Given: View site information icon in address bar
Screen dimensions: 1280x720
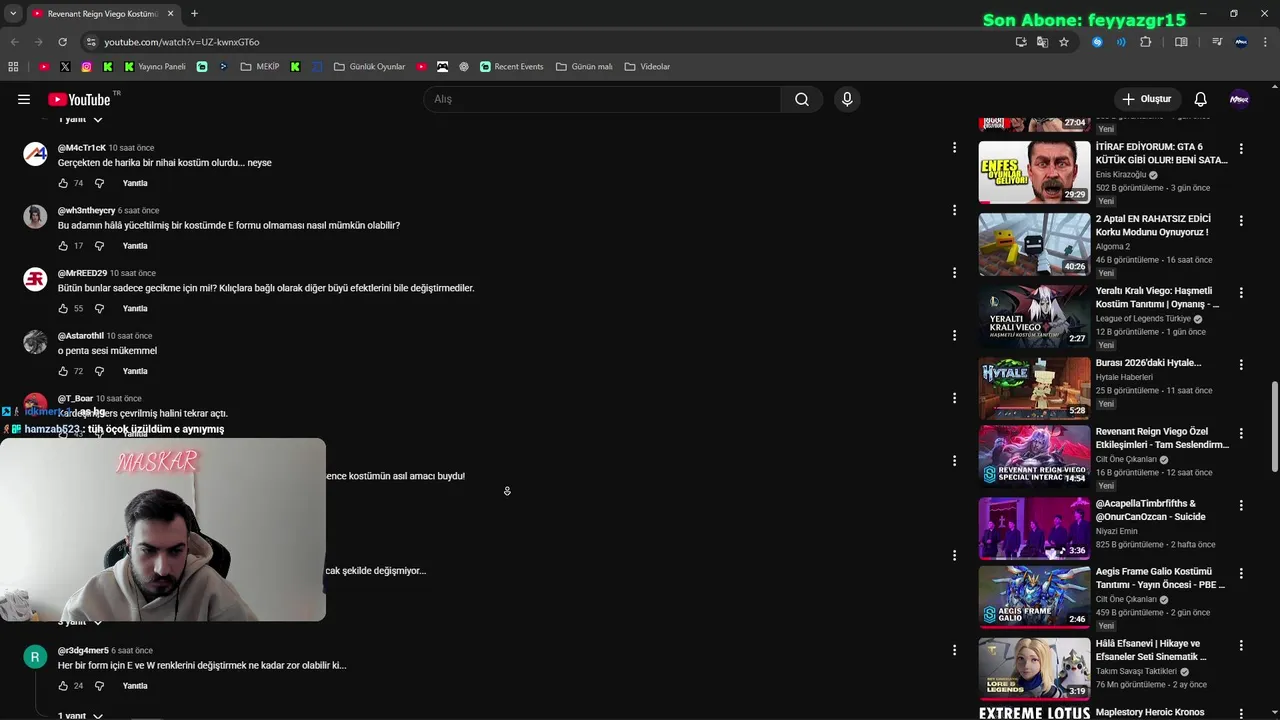Looking at the screenshot, I should click(x=91, y=42).
